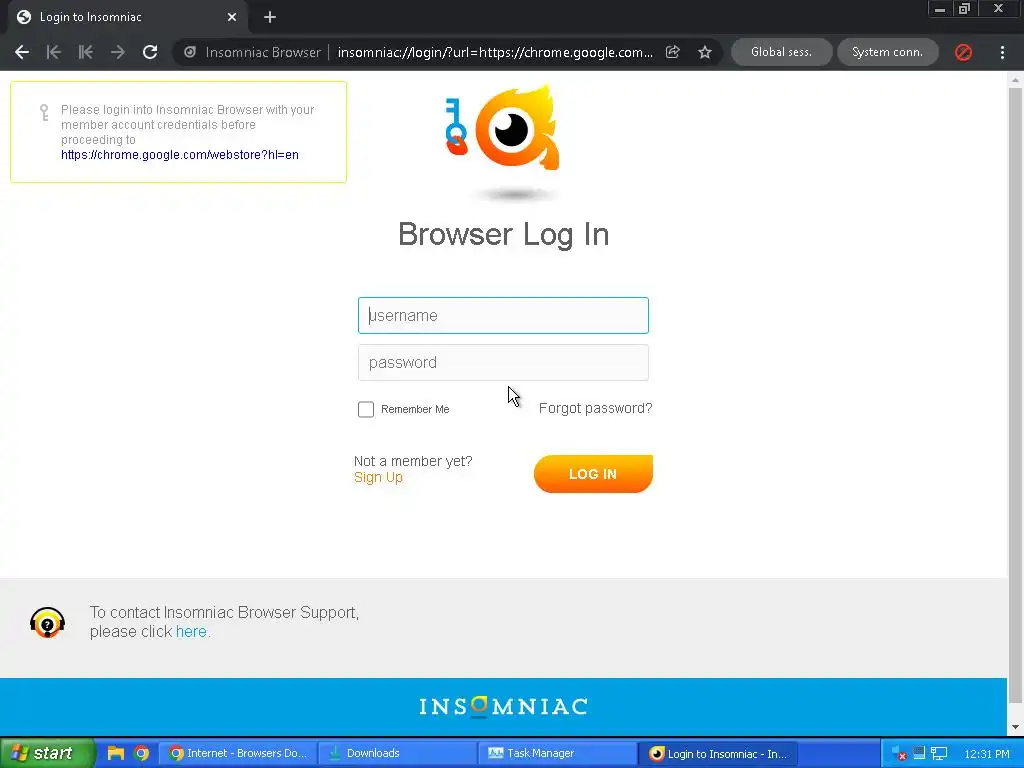1024x768 pixels.
Task: Click the scrollbar down arrow
Action: pos(1015,728)
